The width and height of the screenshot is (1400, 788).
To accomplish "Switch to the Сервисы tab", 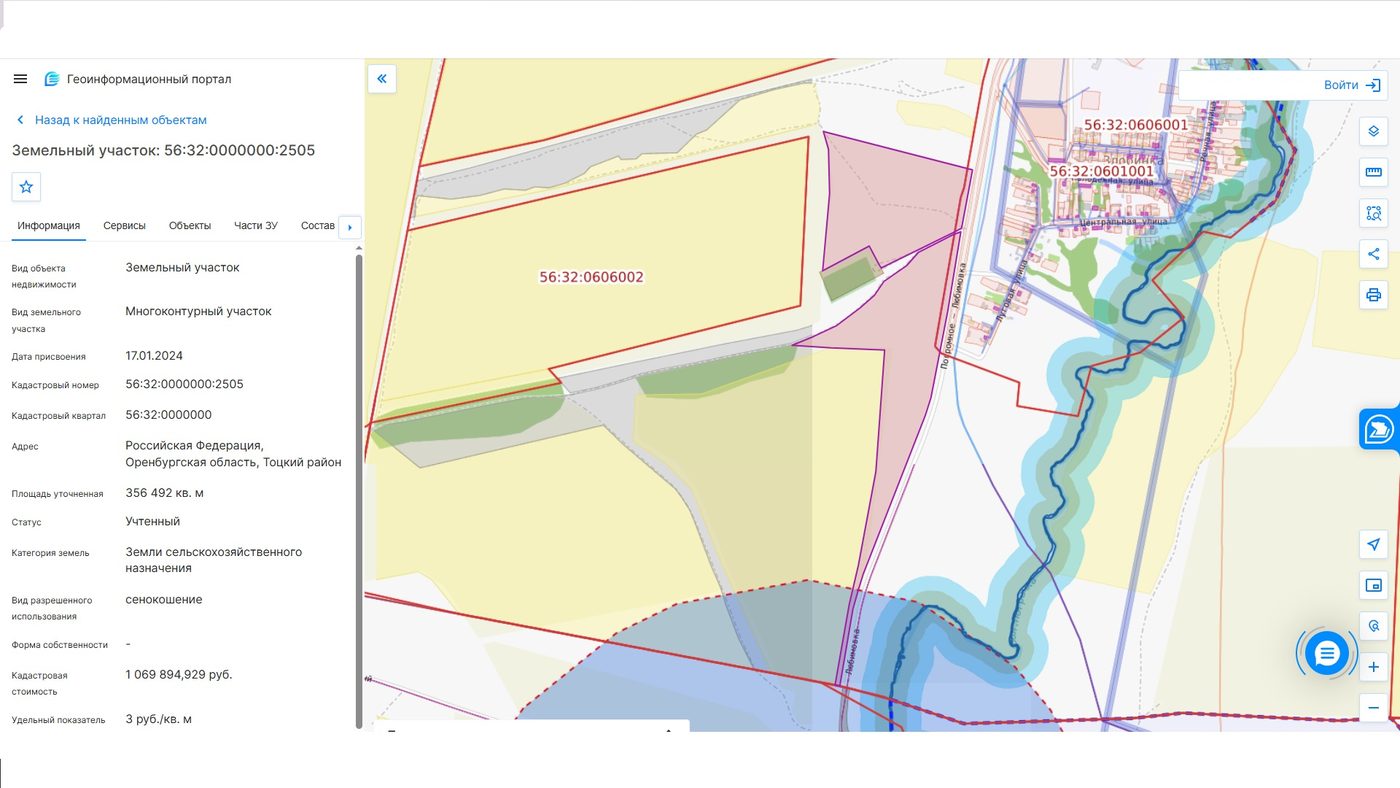I will click(x=124, y=226).
